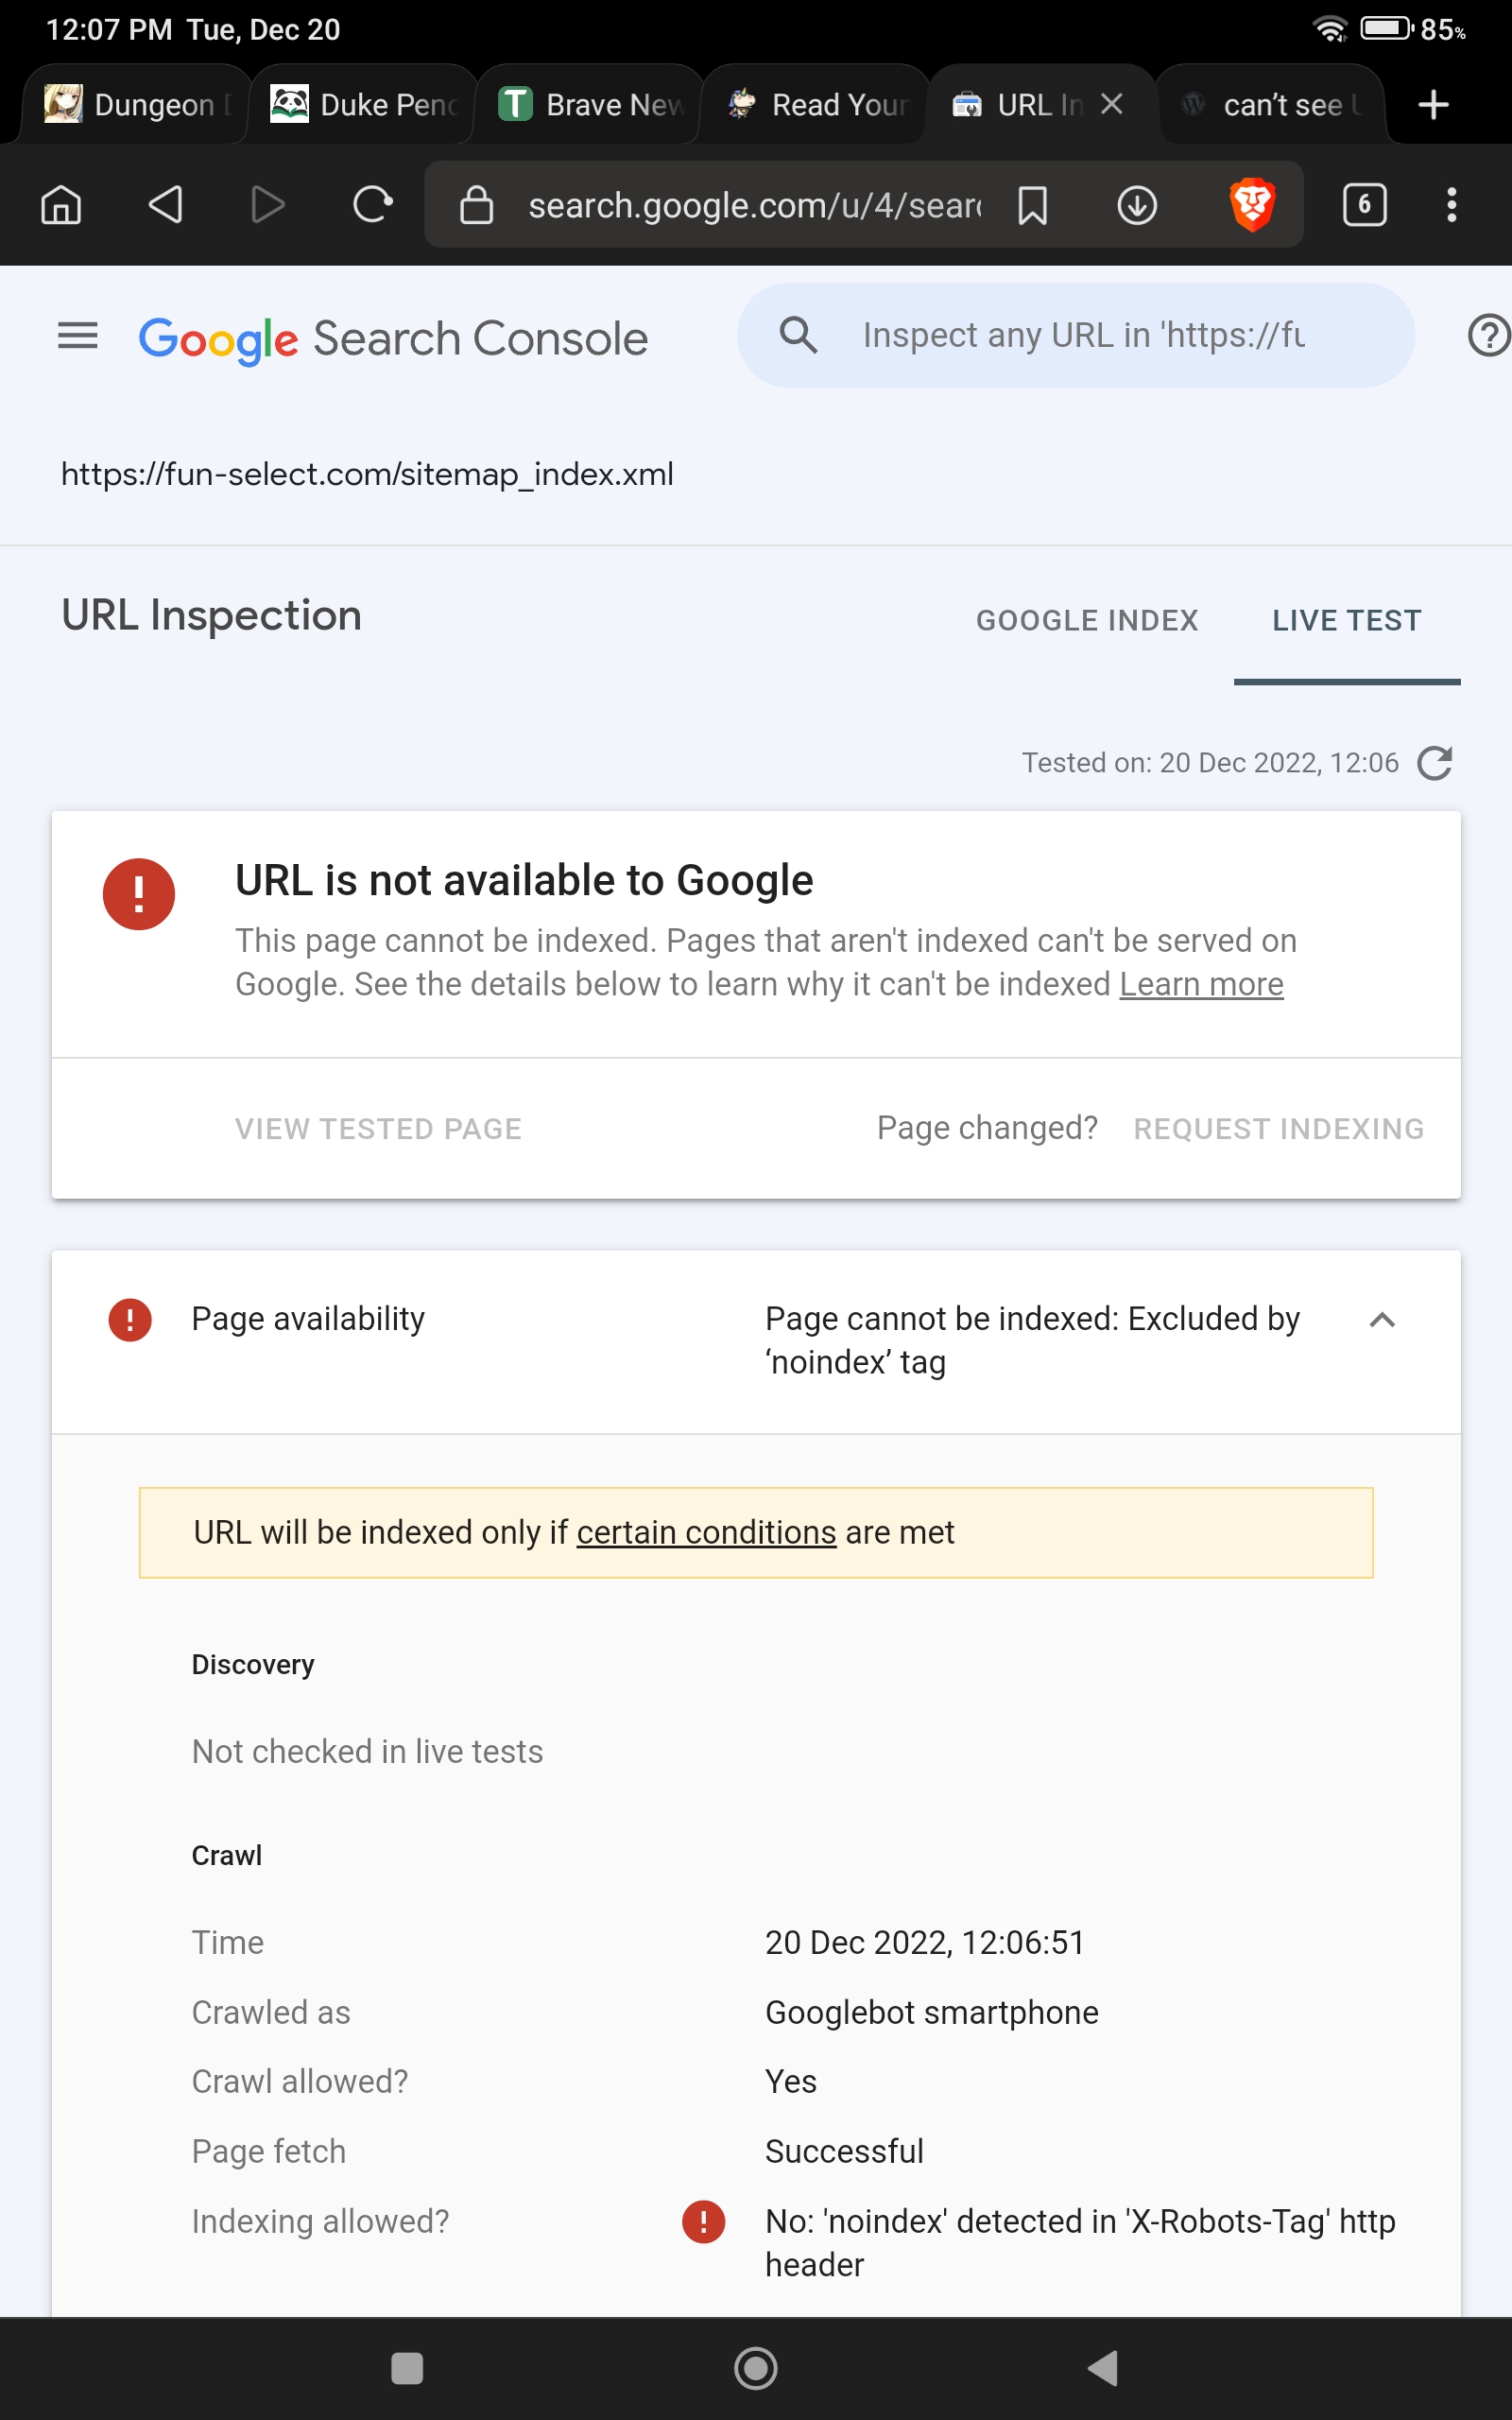Viewport: 1512px width, 2420px height.
Task: Open the tab switcher showing 6 tabs
Action: point(1364,205)
